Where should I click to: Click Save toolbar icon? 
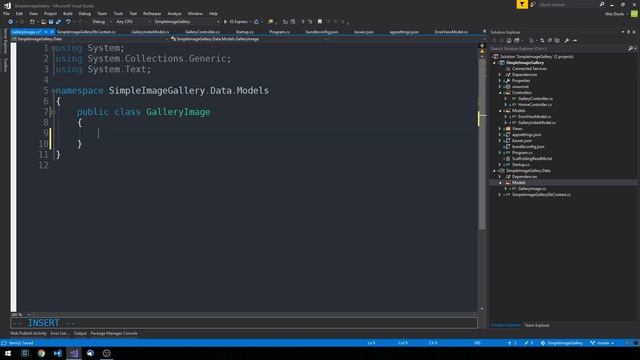pyautogui.click(x=51, y=22)
